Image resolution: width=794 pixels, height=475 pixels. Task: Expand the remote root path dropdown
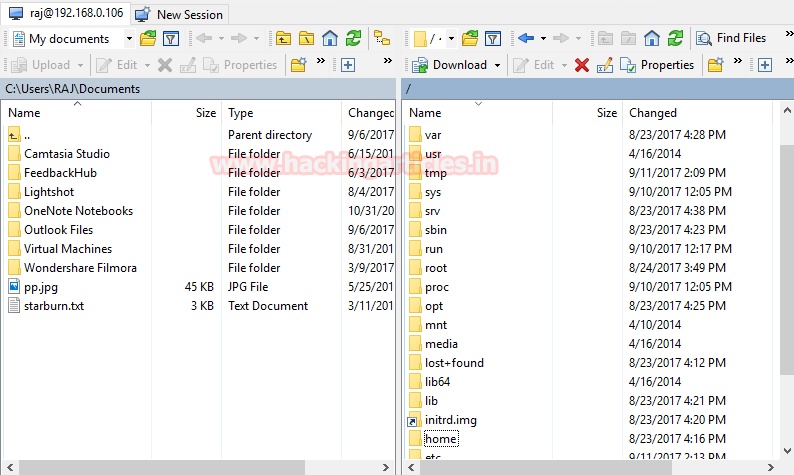[451, 38]
